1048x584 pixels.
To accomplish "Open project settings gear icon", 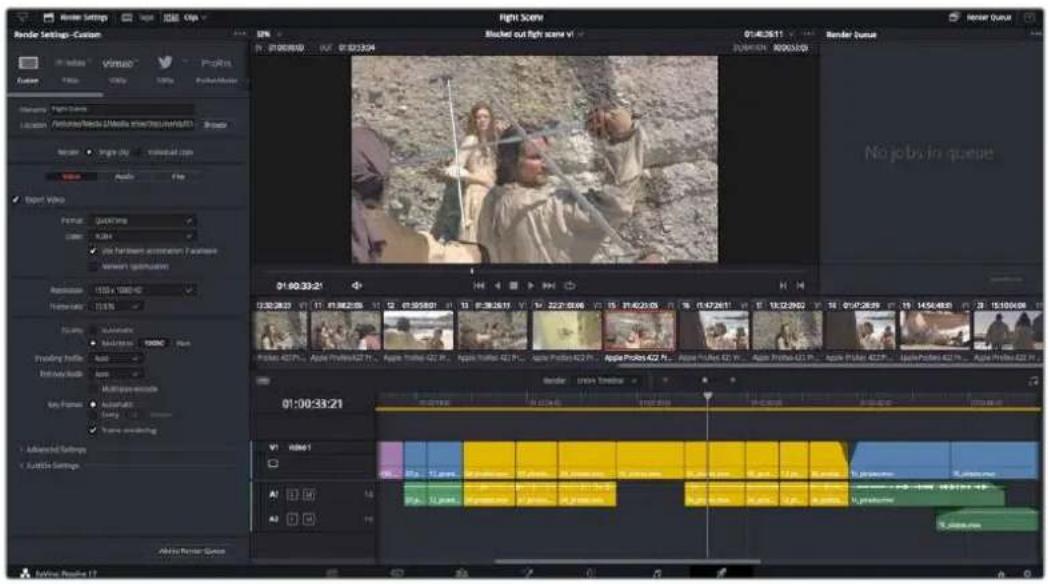I will pyautogui.click(x=1027, y=573).
